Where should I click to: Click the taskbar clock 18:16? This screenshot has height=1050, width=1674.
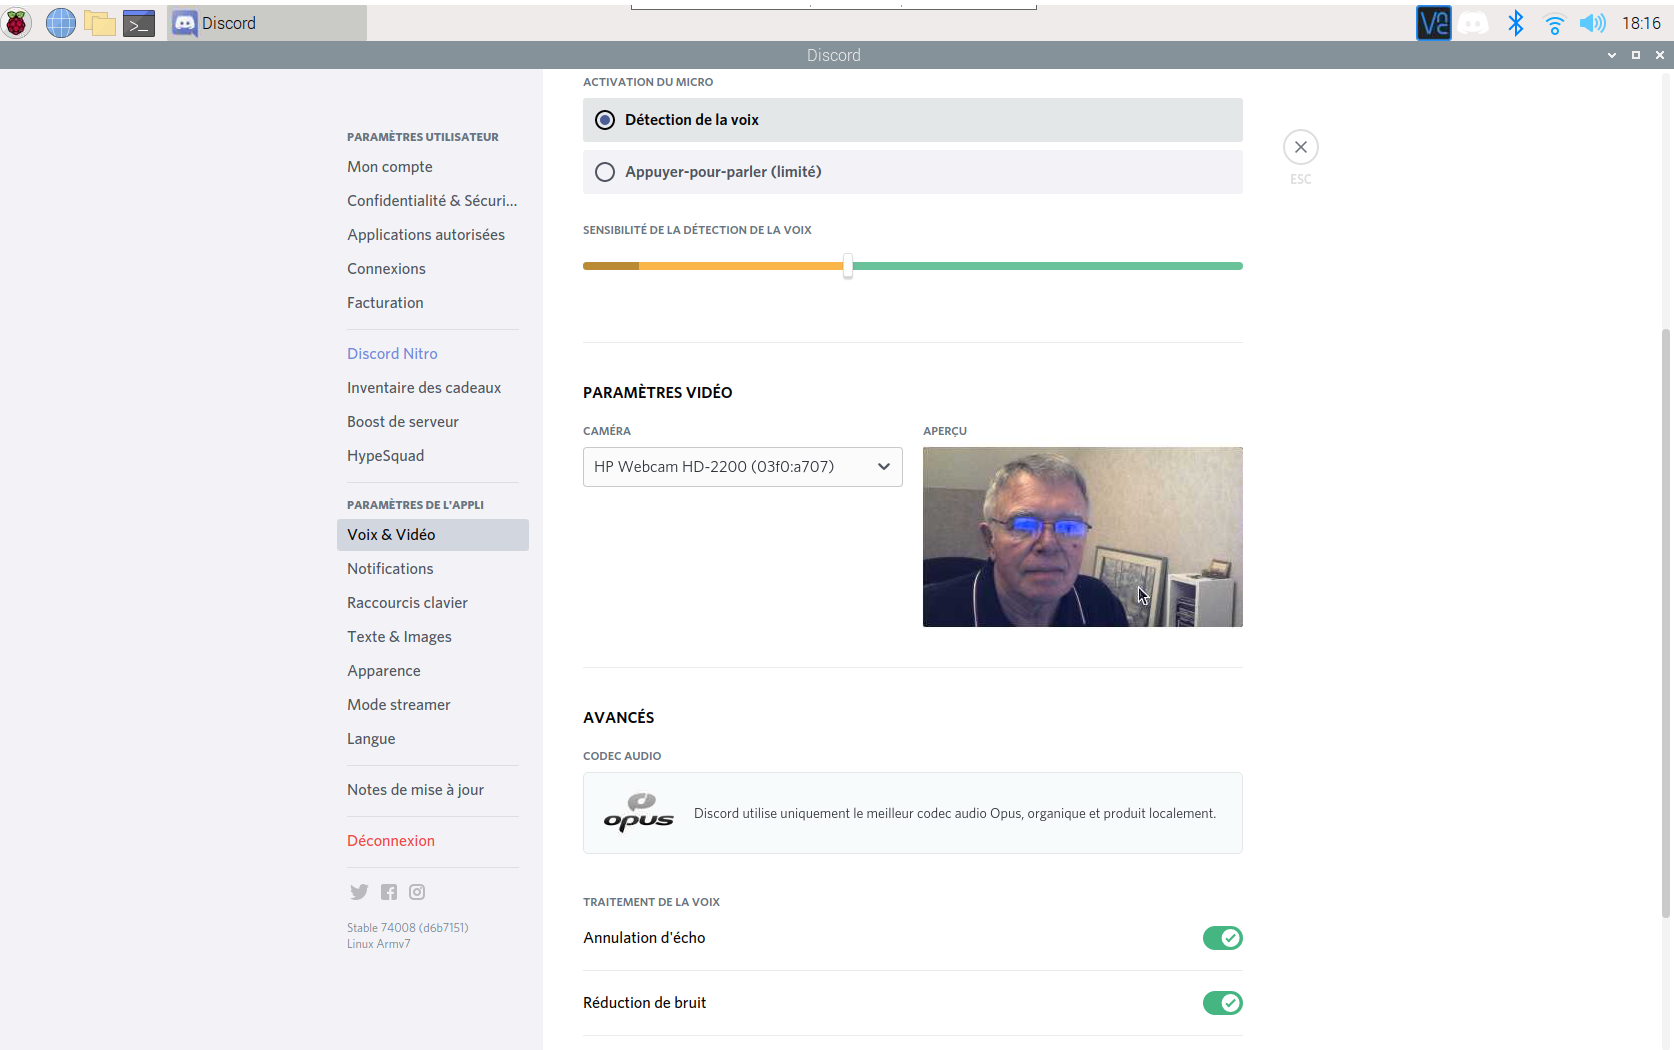click(x=1641, y=23)
